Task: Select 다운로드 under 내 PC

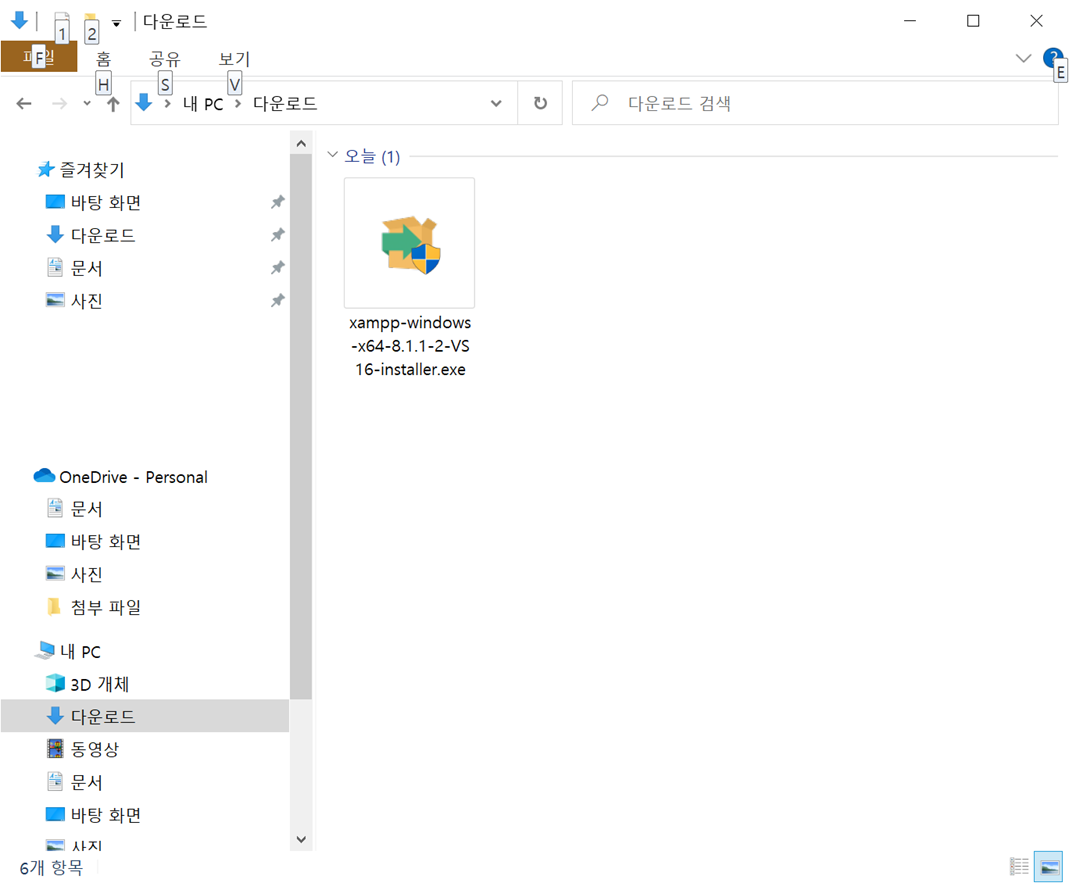Action: click(x=145, y=716)
